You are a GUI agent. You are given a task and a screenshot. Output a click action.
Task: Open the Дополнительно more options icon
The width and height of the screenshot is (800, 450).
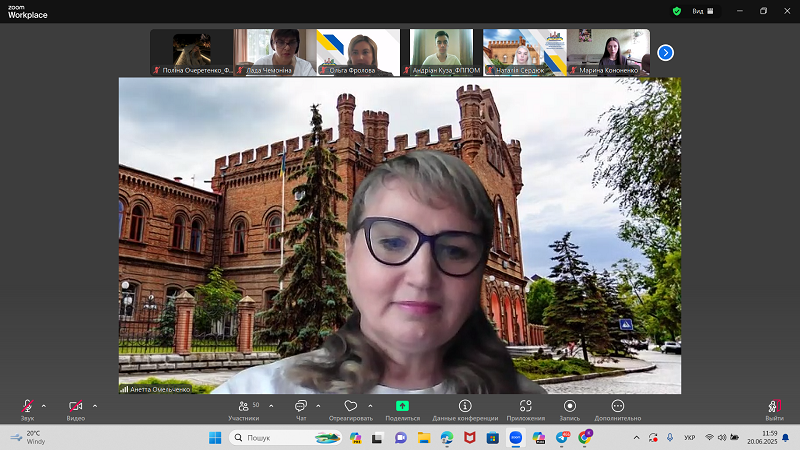618,406
